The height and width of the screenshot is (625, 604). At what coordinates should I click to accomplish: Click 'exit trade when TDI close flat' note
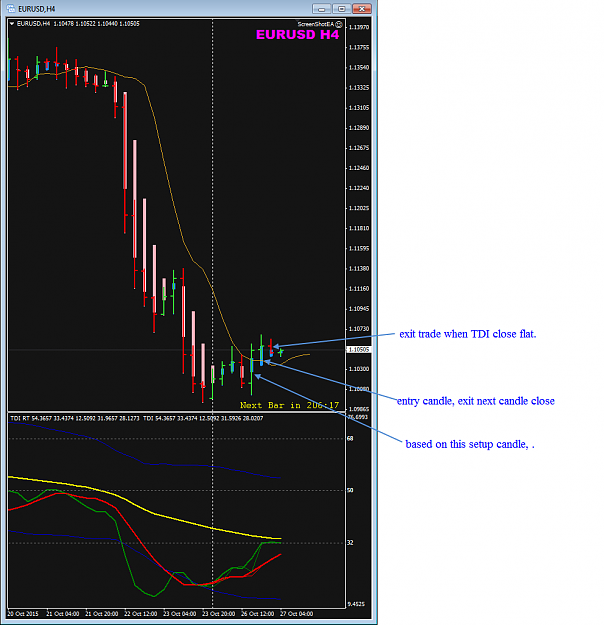coord(468,334)
